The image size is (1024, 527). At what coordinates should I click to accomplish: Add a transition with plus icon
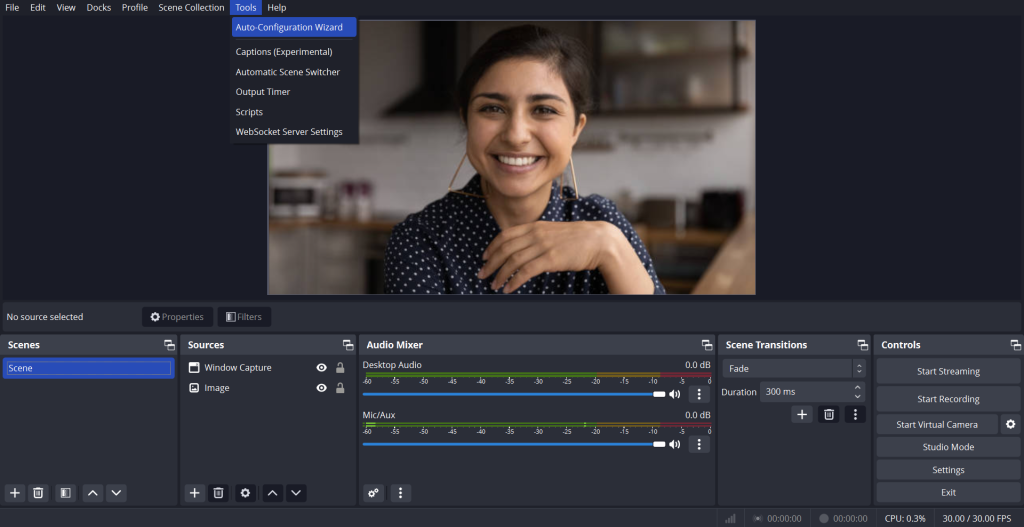click(802, 415)
